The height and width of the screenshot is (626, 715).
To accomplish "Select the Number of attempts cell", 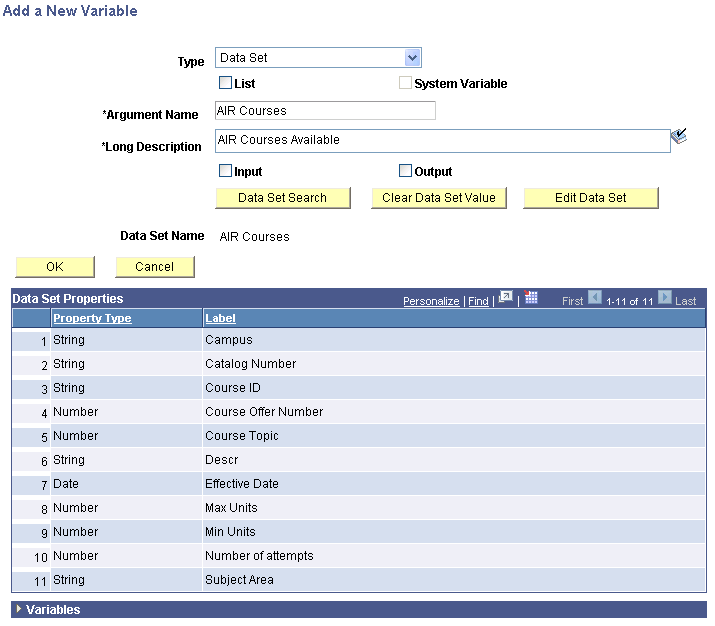I will tap(454, 556).
